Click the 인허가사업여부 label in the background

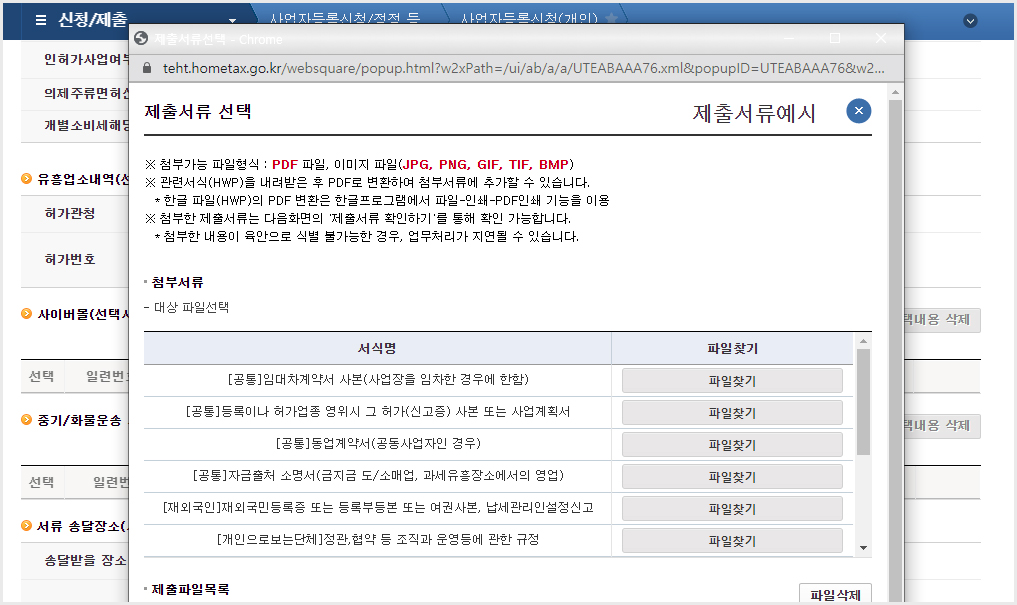coord(86,60)
